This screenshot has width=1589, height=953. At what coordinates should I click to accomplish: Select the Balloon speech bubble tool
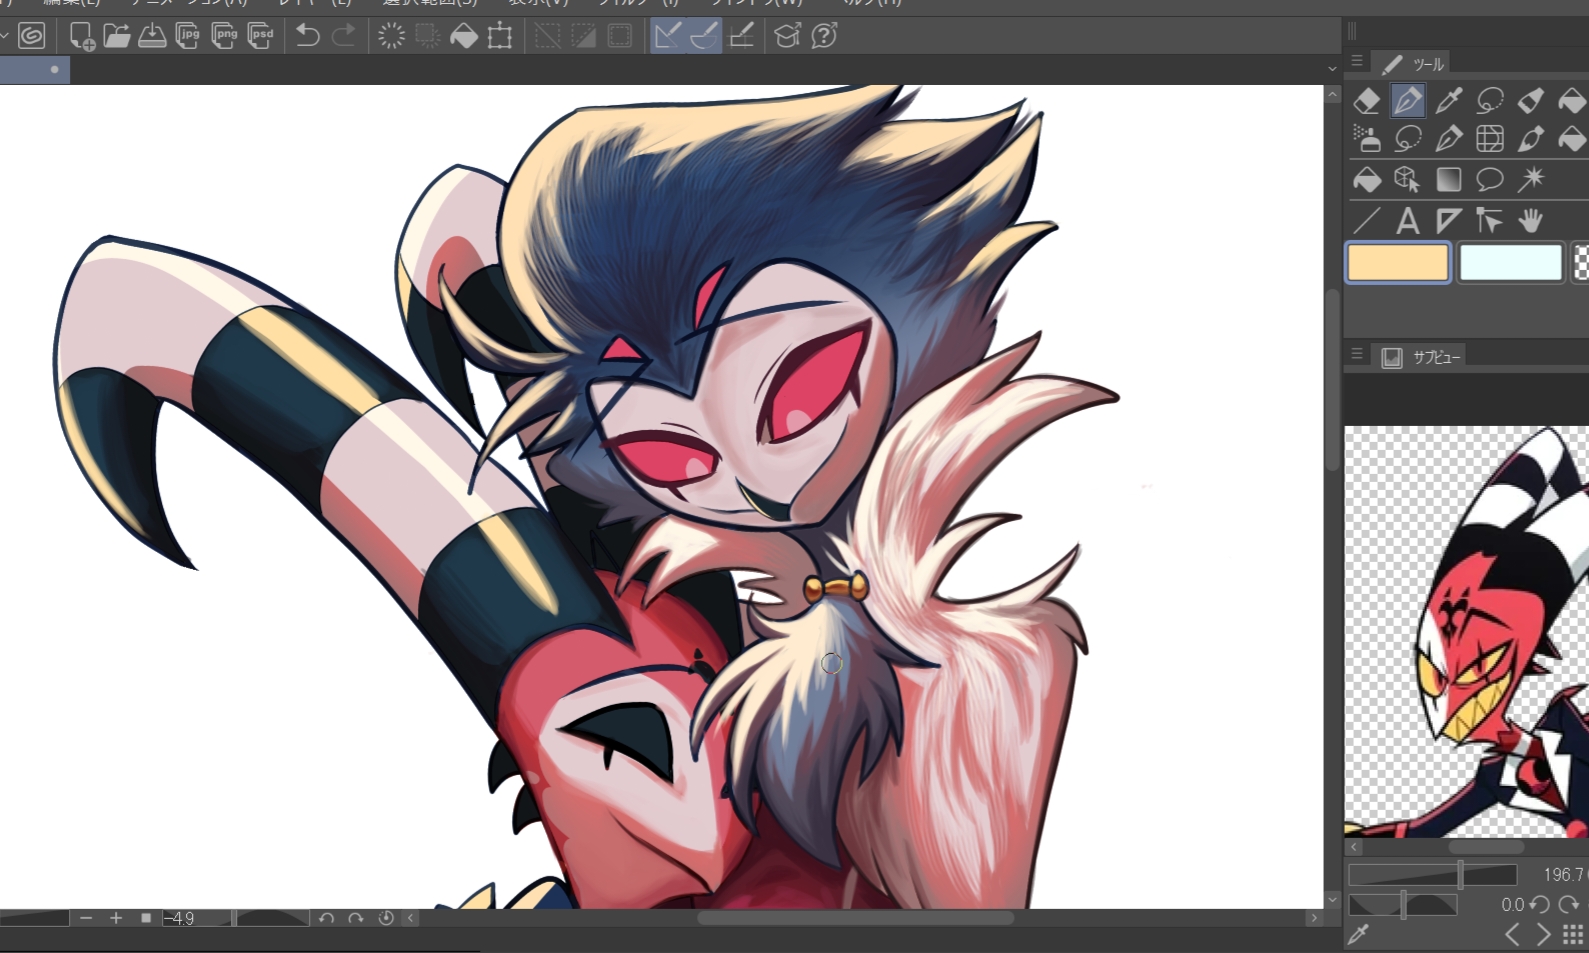click(1489, 179)
